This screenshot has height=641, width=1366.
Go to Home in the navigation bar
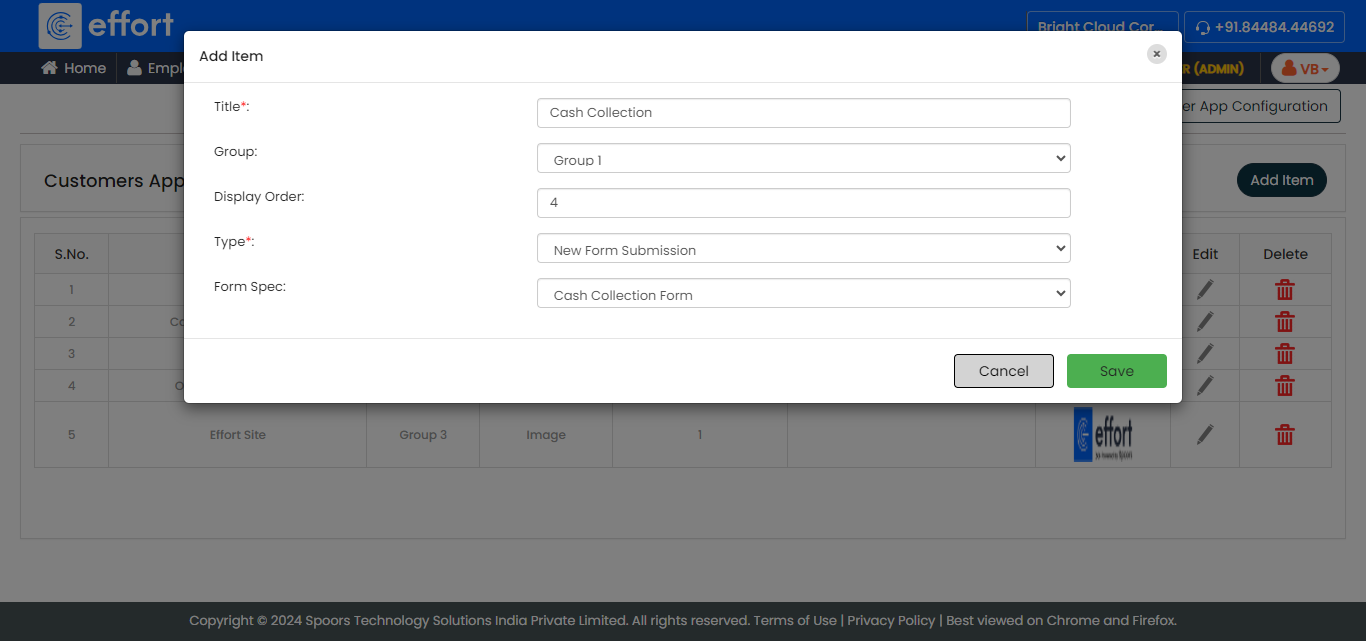[73, 68]
